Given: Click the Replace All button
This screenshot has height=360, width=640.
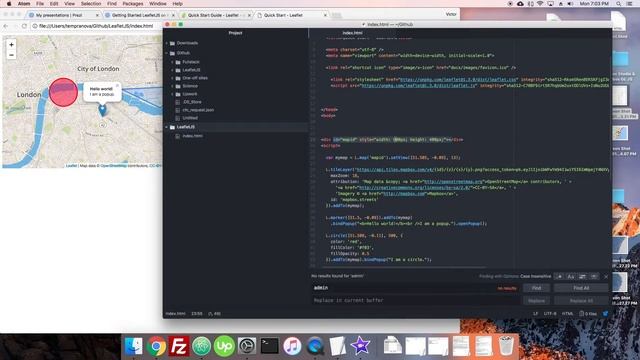Looking at the screenshot, I should [x=581, y=301].
